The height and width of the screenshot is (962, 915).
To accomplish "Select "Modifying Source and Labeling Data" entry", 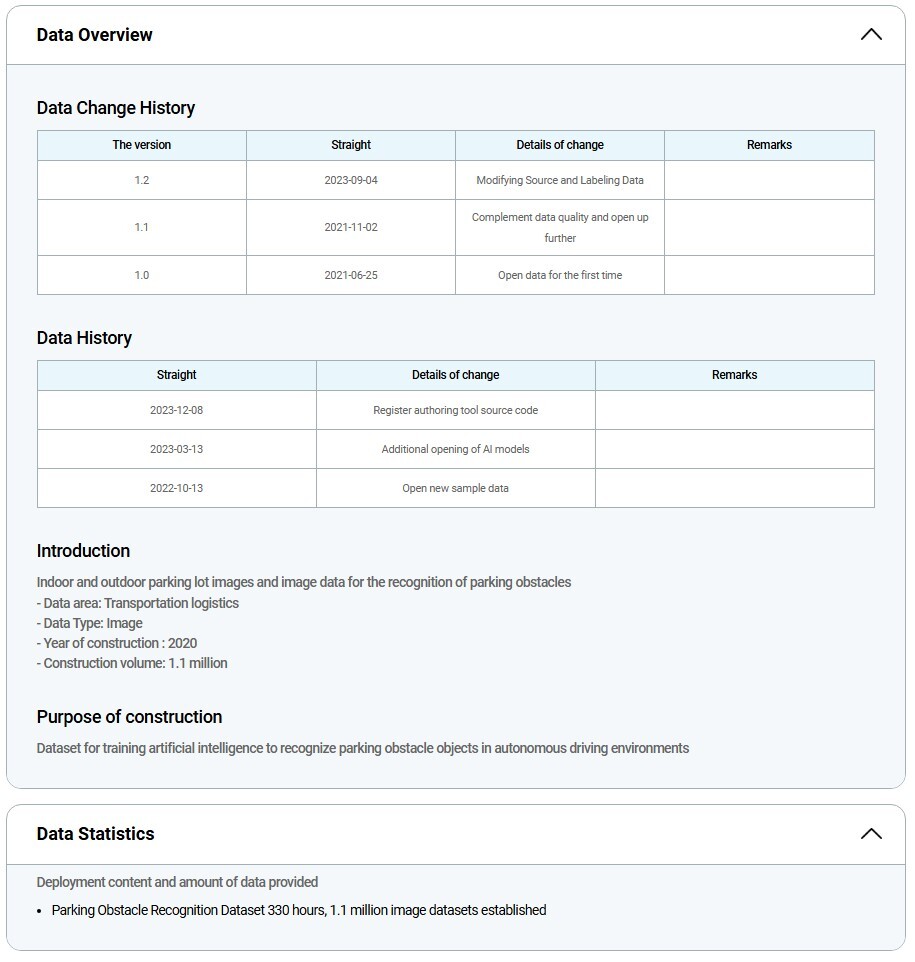I will click(560, 180).
